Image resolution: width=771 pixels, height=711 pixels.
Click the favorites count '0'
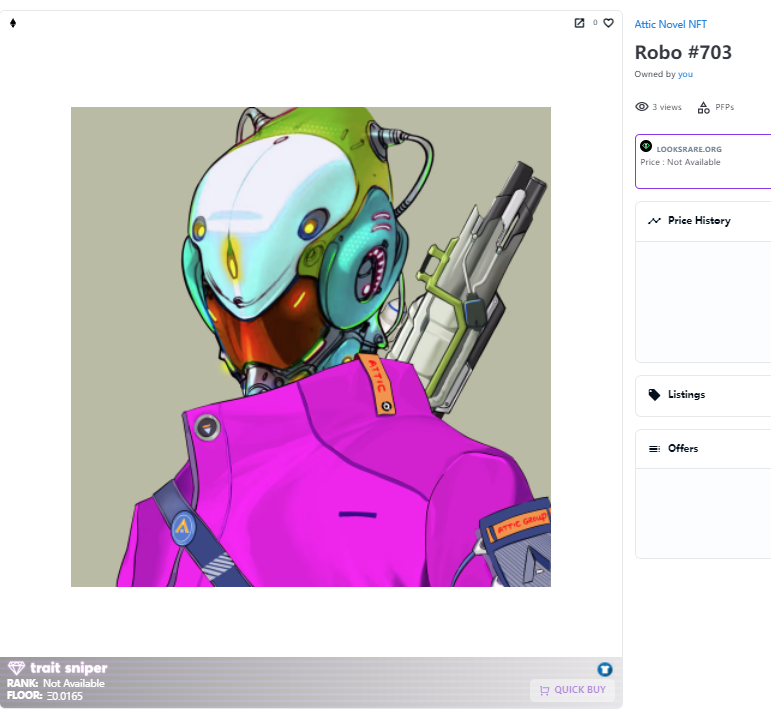pos(595,23)
